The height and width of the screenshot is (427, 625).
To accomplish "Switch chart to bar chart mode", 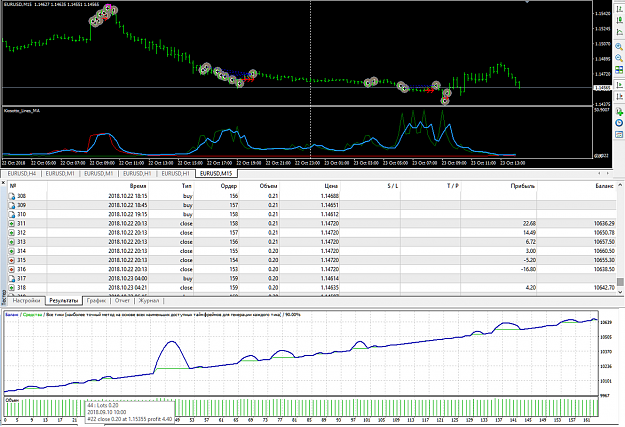I will [619, 9].
